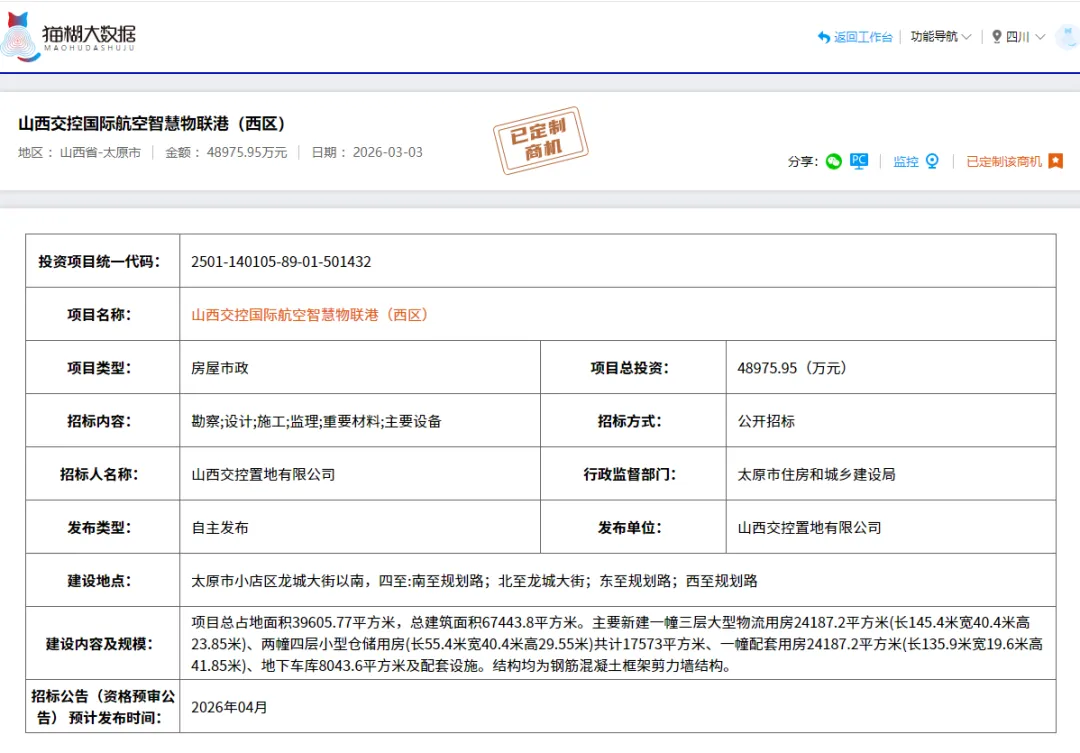The height and width of the screenshot is (753, 1080).
Task: Open the 四川 region dropdown
Action: [1024, 37]
